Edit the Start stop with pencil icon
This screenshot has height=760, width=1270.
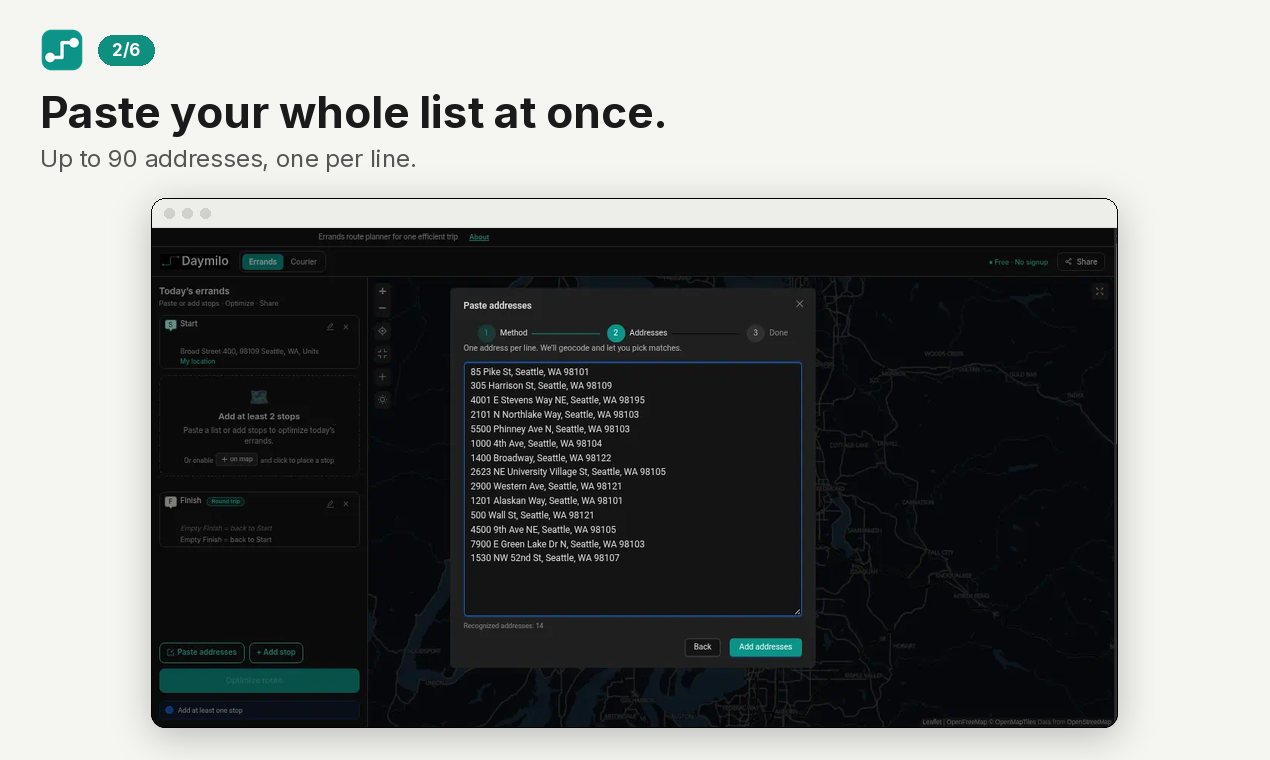click(330, 327)
